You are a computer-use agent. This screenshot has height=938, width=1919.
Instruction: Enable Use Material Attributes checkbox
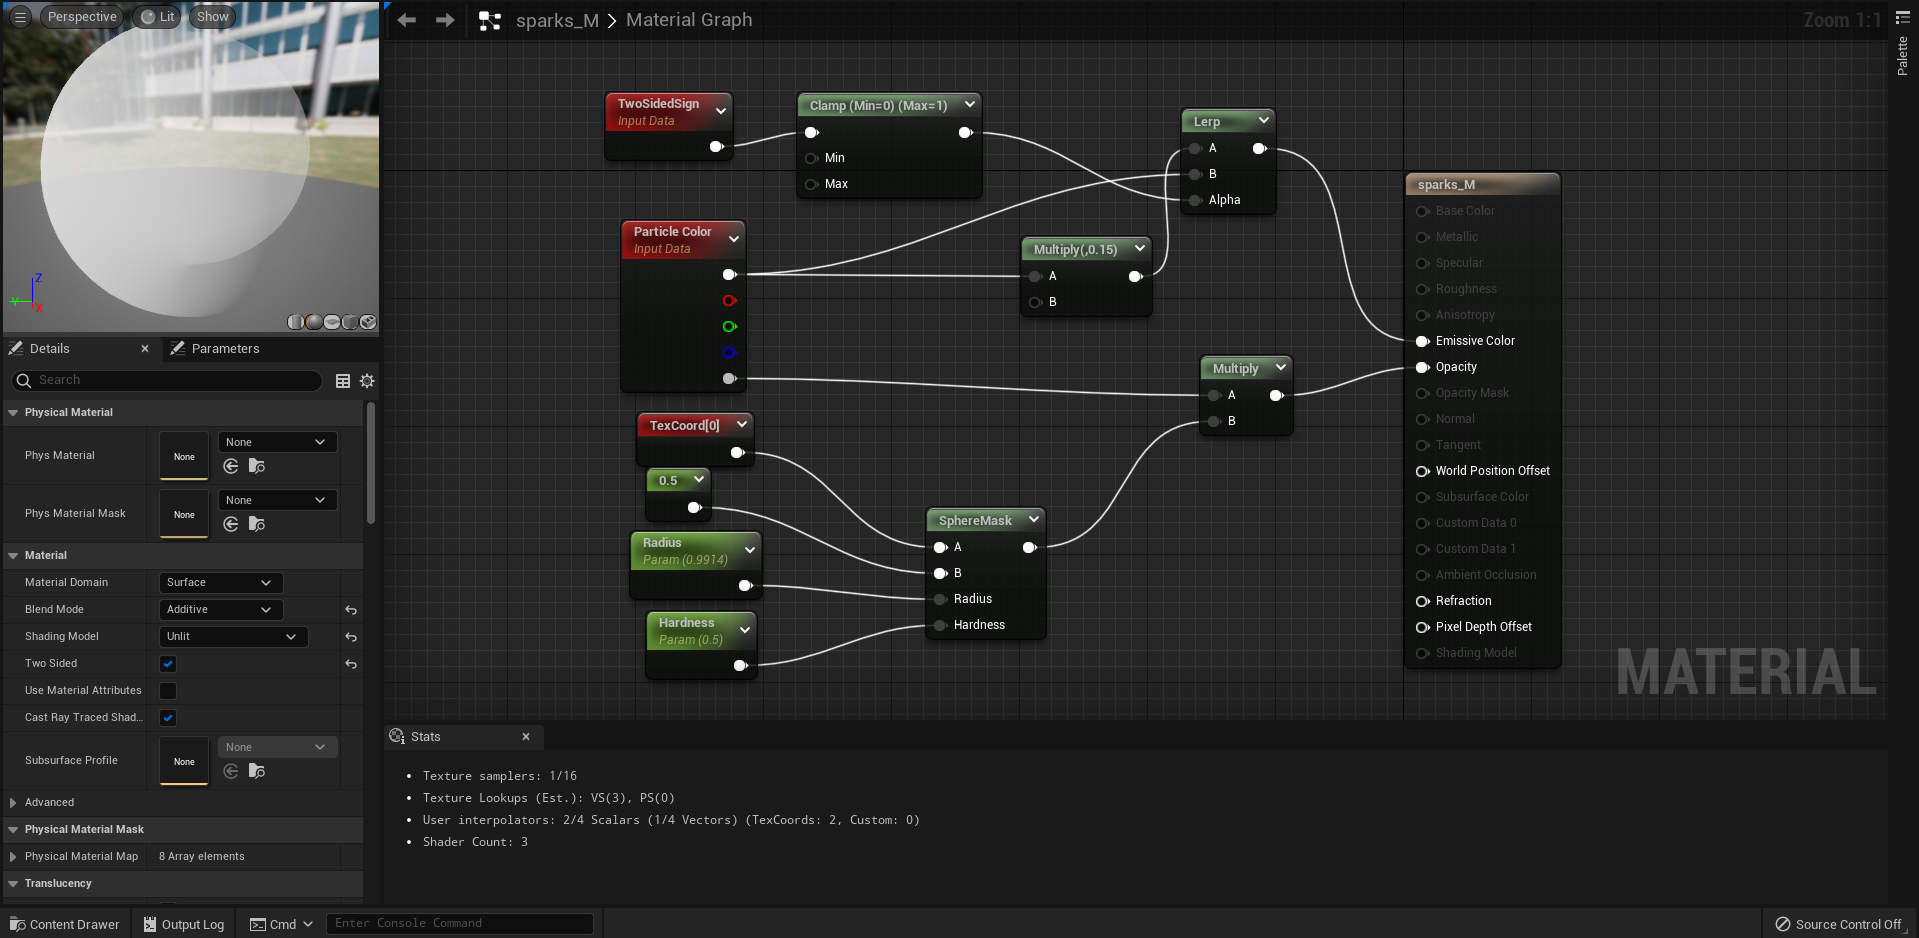pos(168,691)
